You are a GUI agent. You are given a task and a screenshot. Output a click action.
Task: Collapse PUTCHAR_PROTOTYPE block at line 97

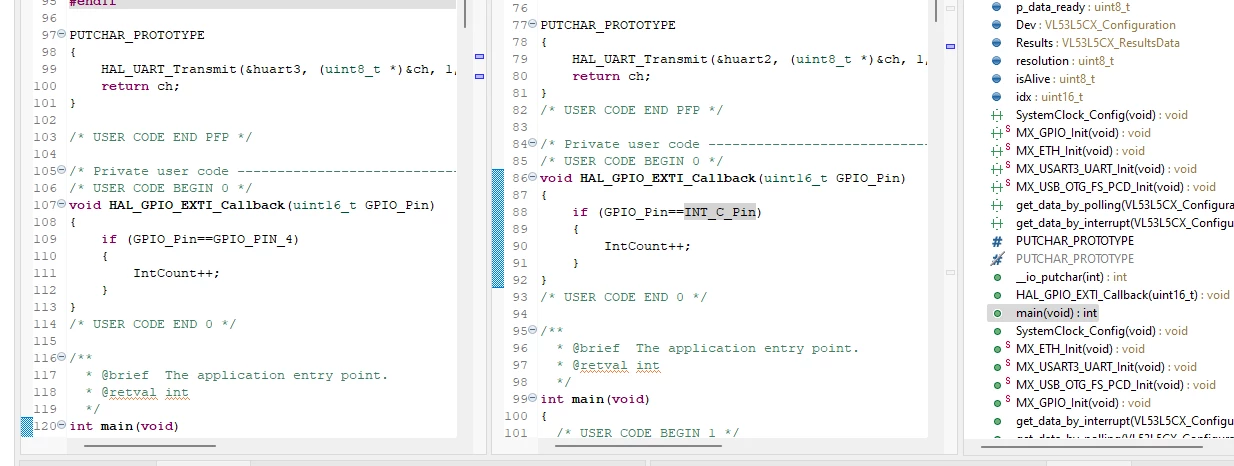[62, 35]
